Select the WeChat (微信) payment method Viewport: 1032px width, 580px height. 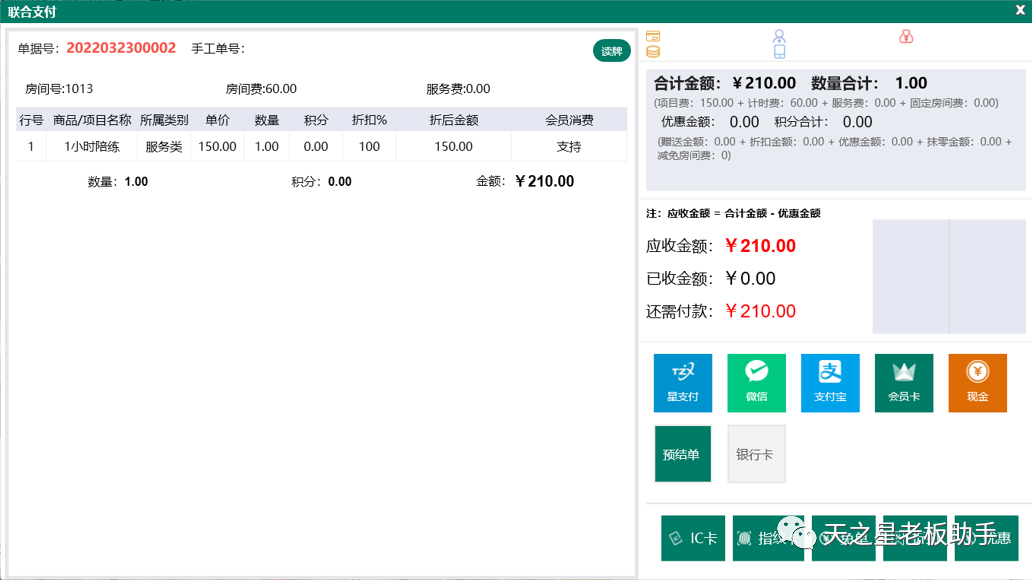coord(756,383)
